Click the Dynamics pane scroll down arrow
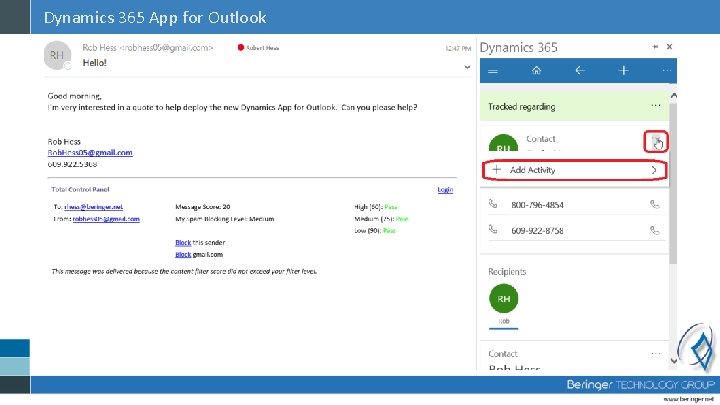 (x=674, y=360)
